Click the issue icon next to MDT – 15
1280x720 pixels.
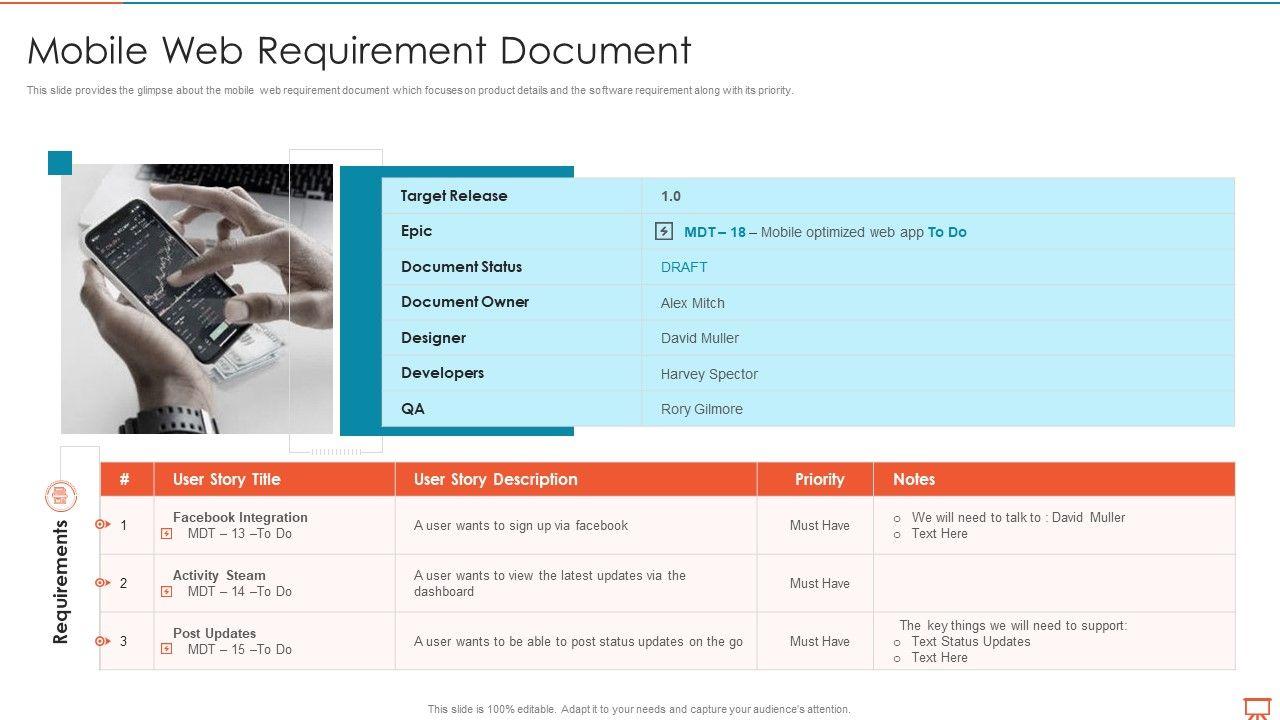(x=166, y=650)
